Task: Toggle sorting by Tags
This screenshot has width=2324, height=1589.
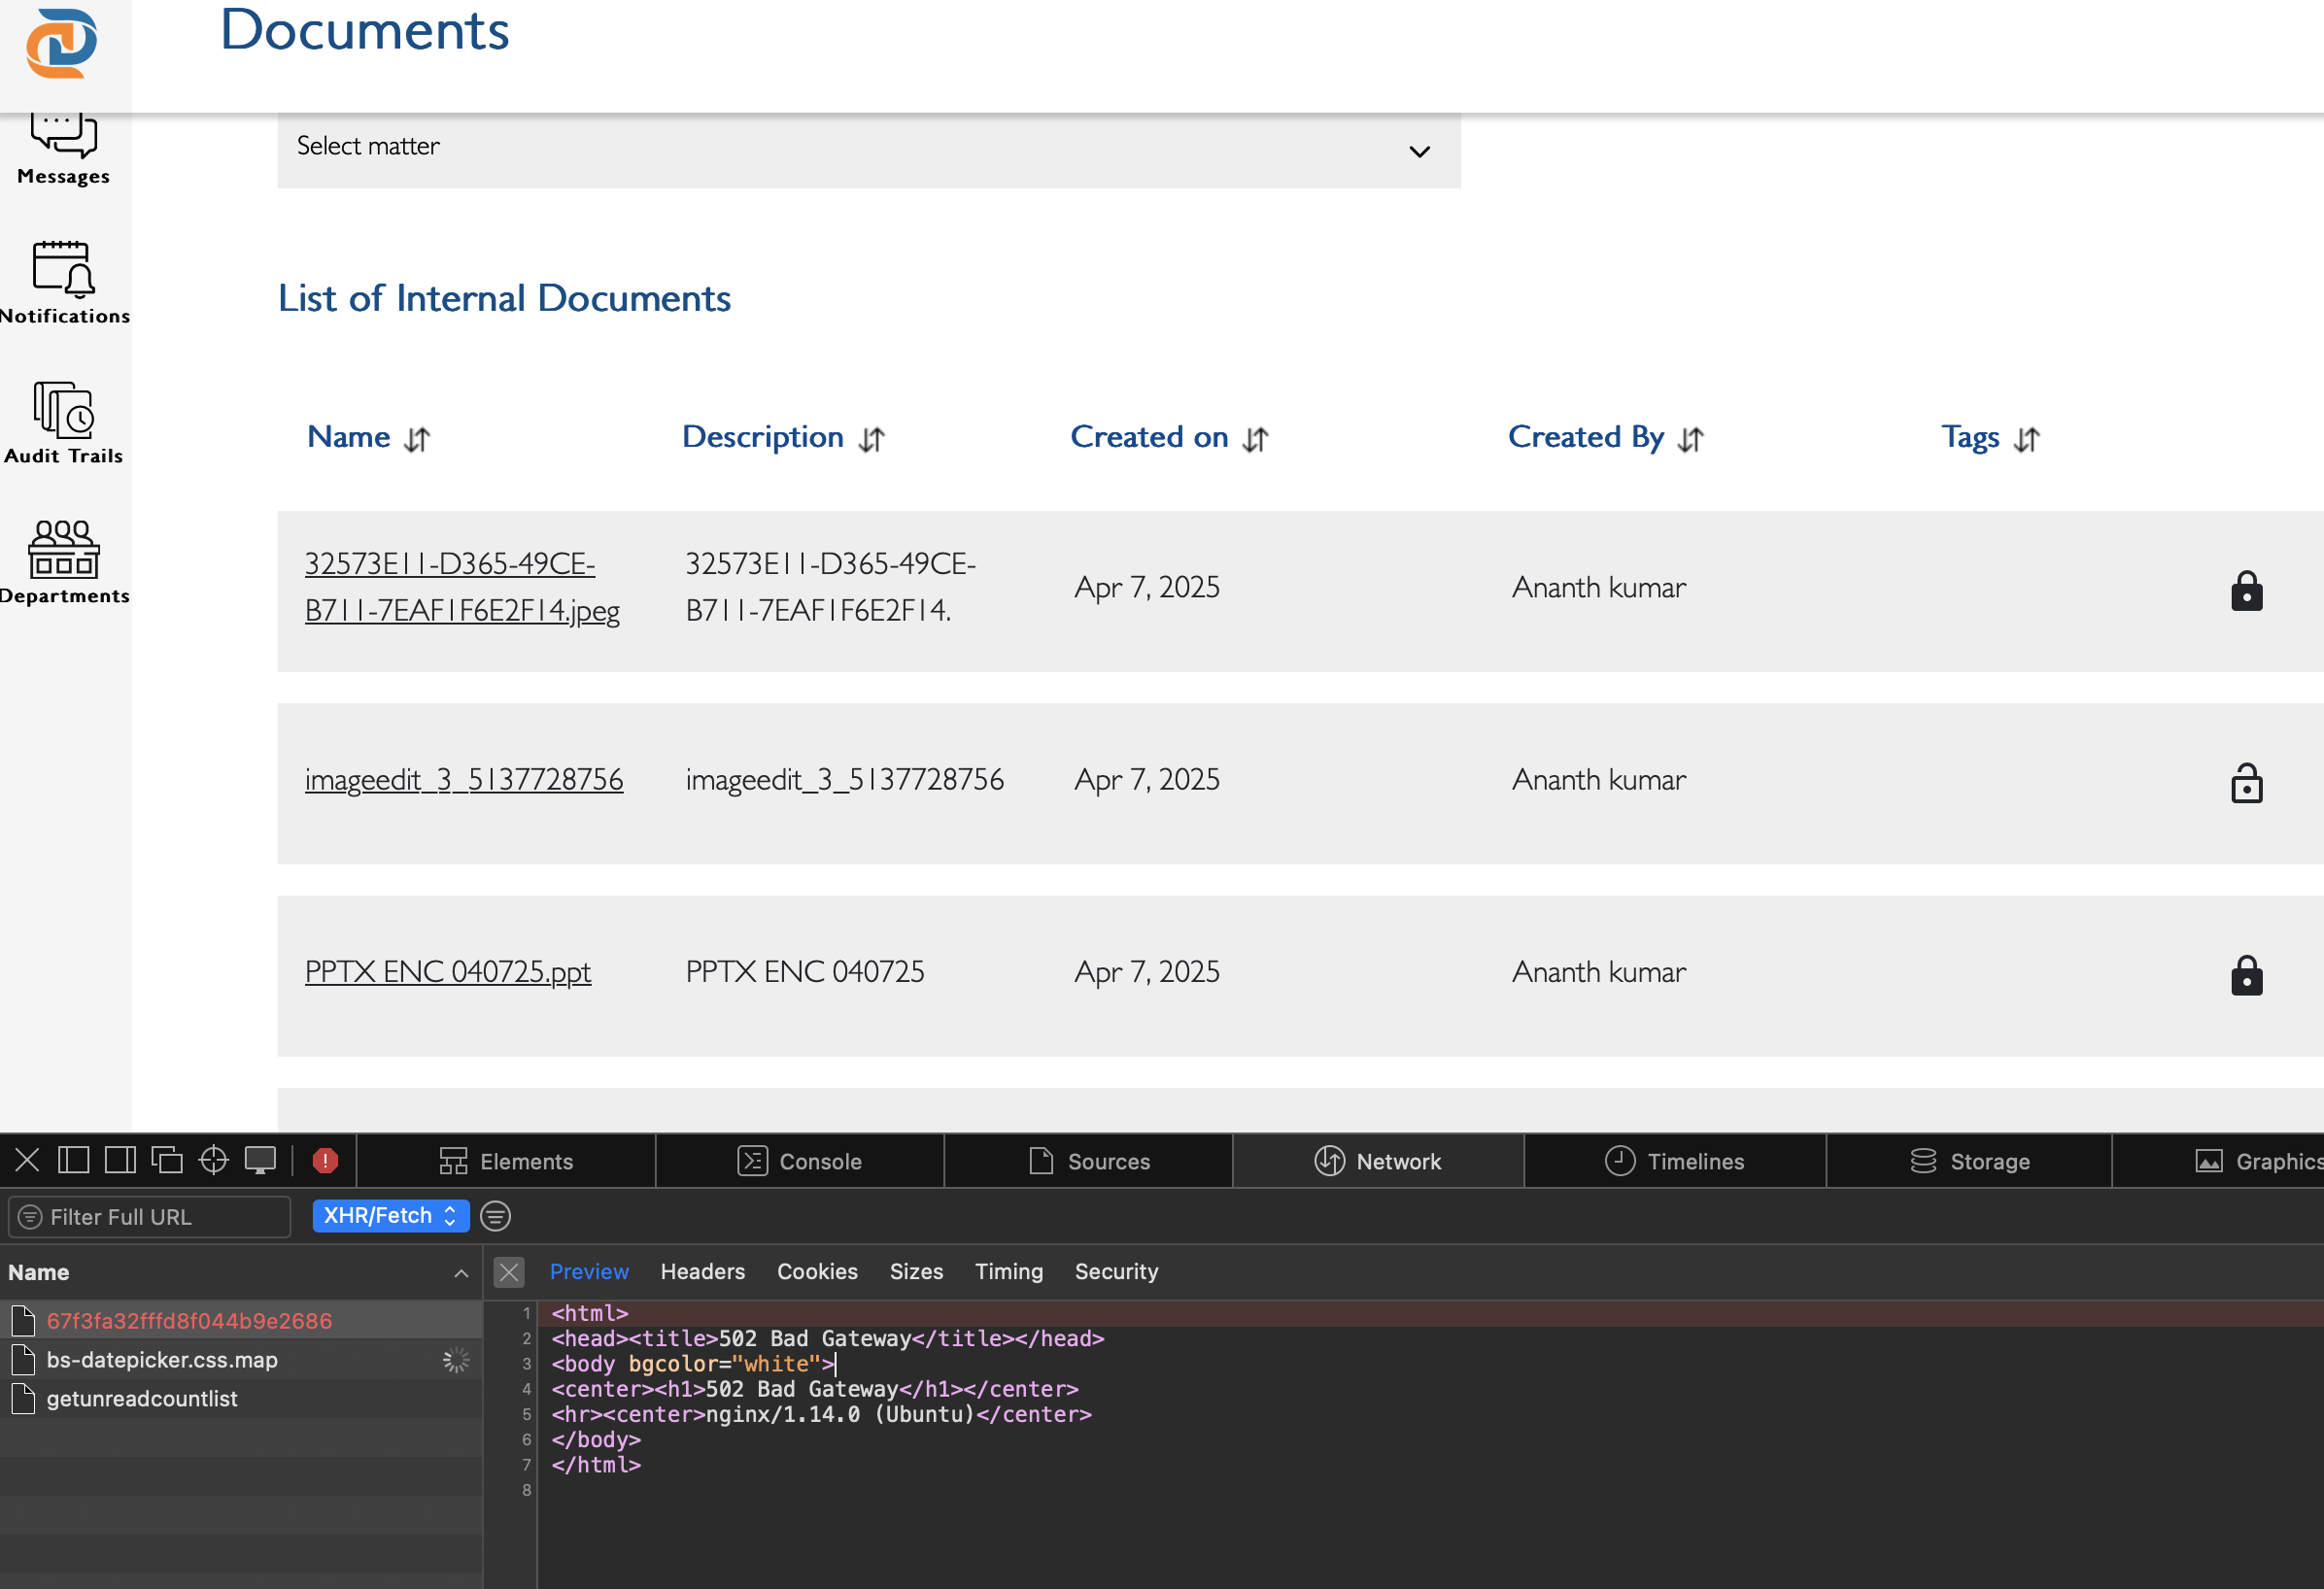Action: pos(2028,438)
